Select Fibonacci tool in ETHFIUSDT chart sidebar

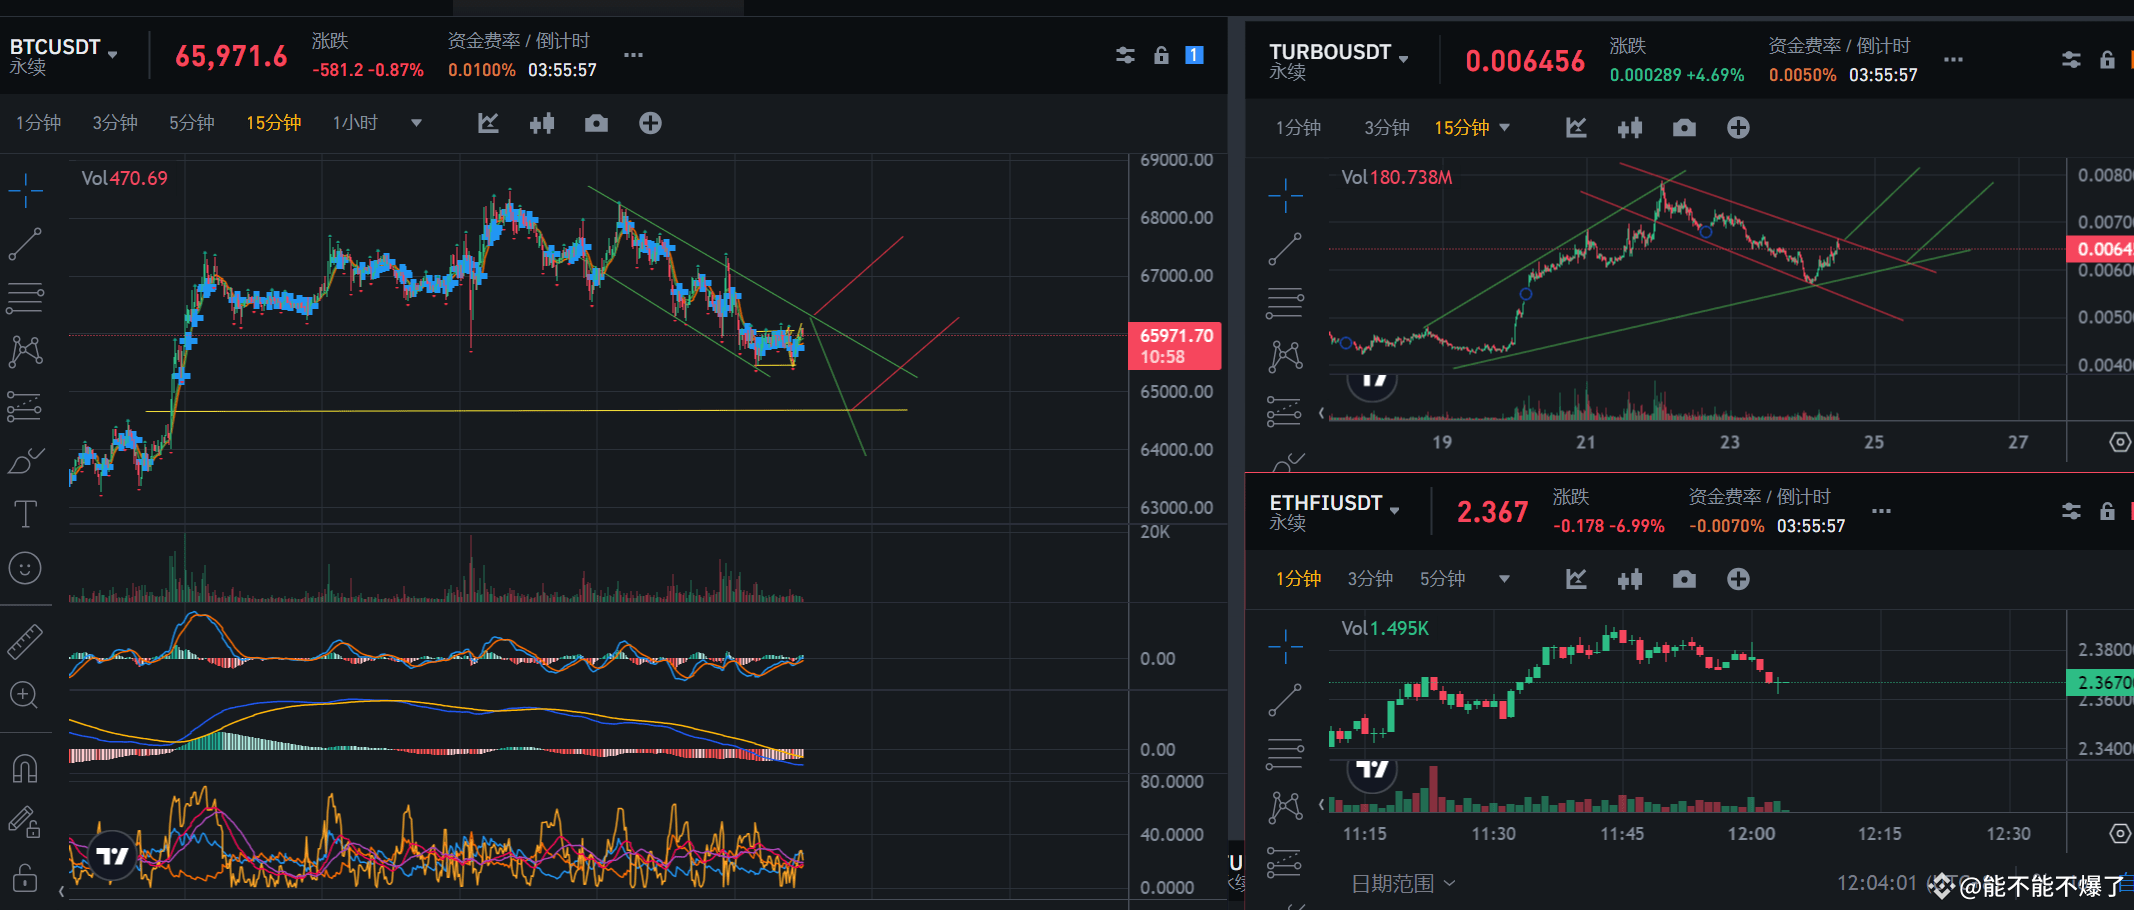[x=1285, y=752]
